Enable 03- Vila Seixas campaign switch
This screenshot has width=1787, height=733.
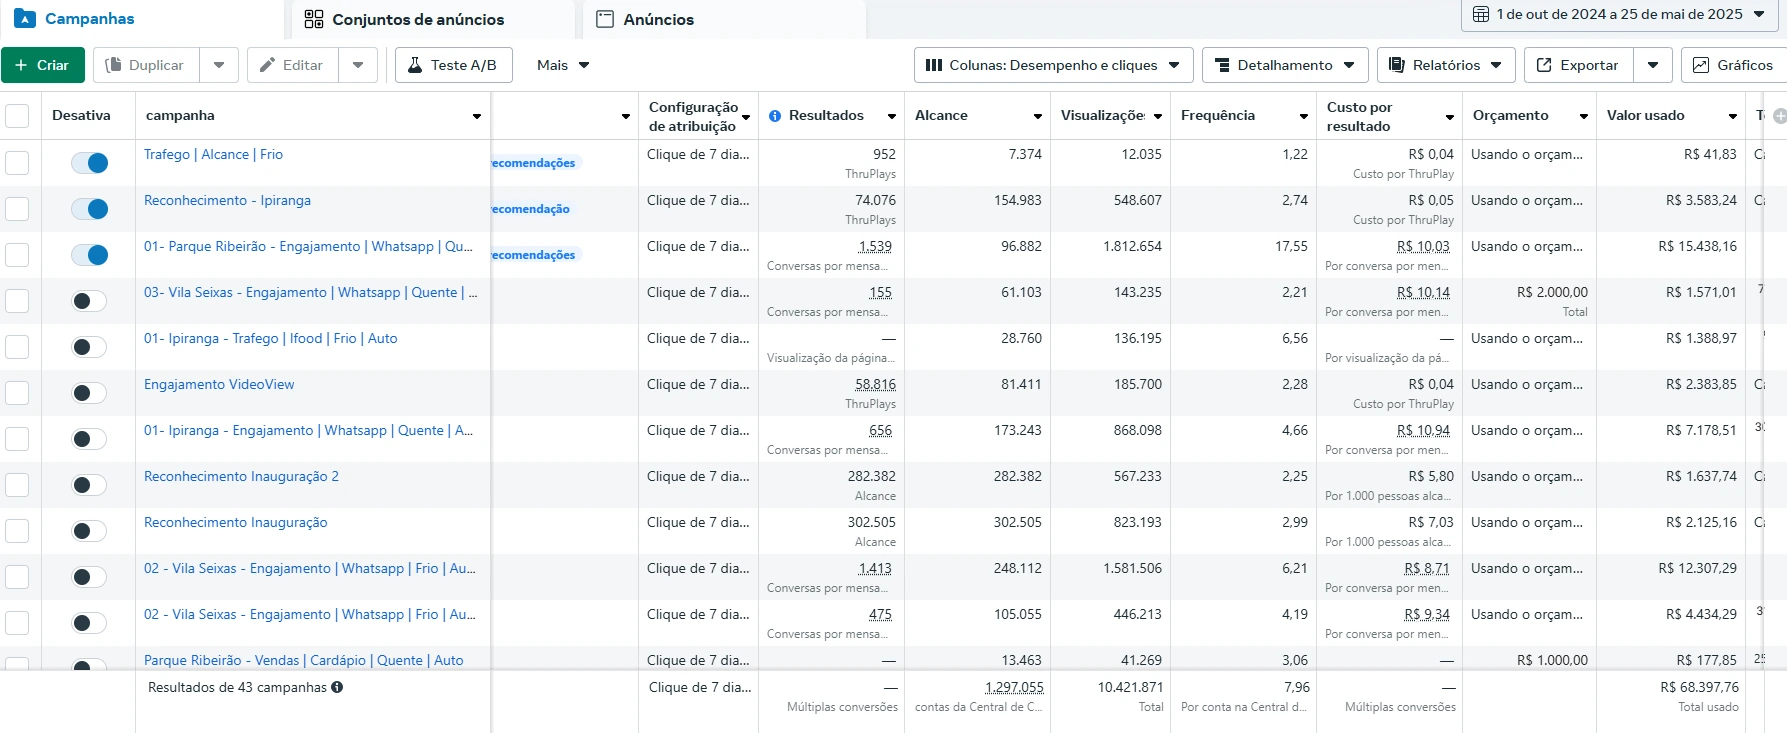tap(89, 301)
